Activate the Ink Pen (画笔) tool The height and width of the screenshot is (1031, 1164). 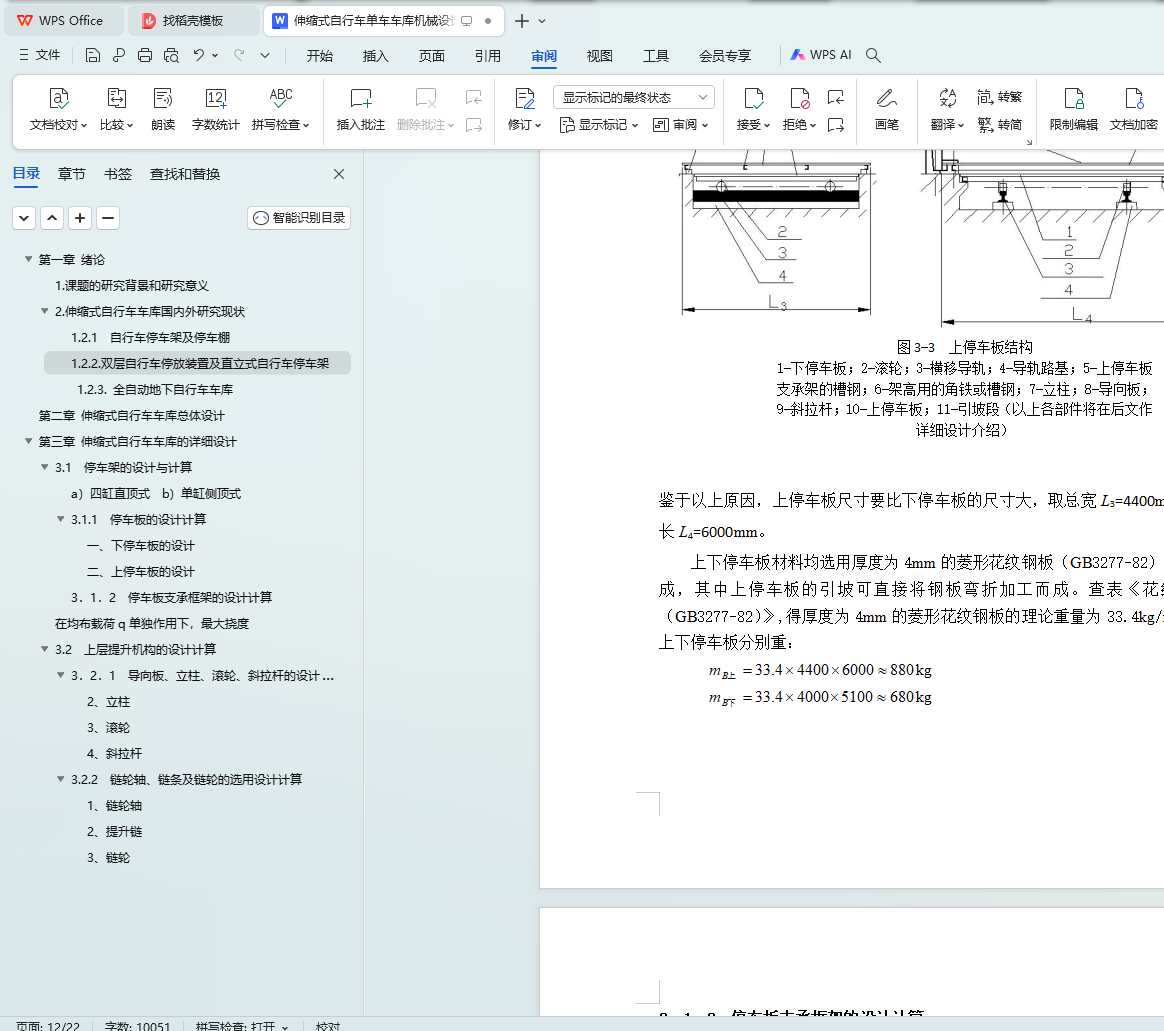(x=886, y=109)
